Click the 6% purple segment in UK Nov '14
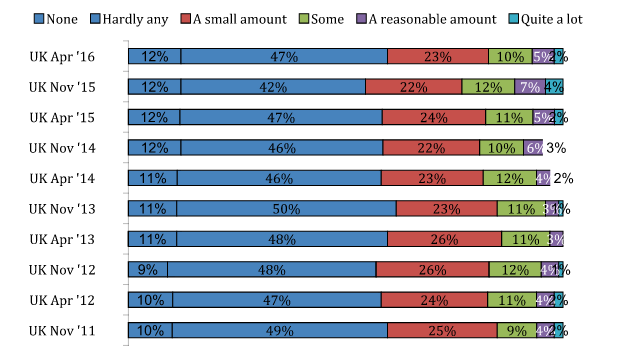Screen dimensions: 617x362 [533, 148]
